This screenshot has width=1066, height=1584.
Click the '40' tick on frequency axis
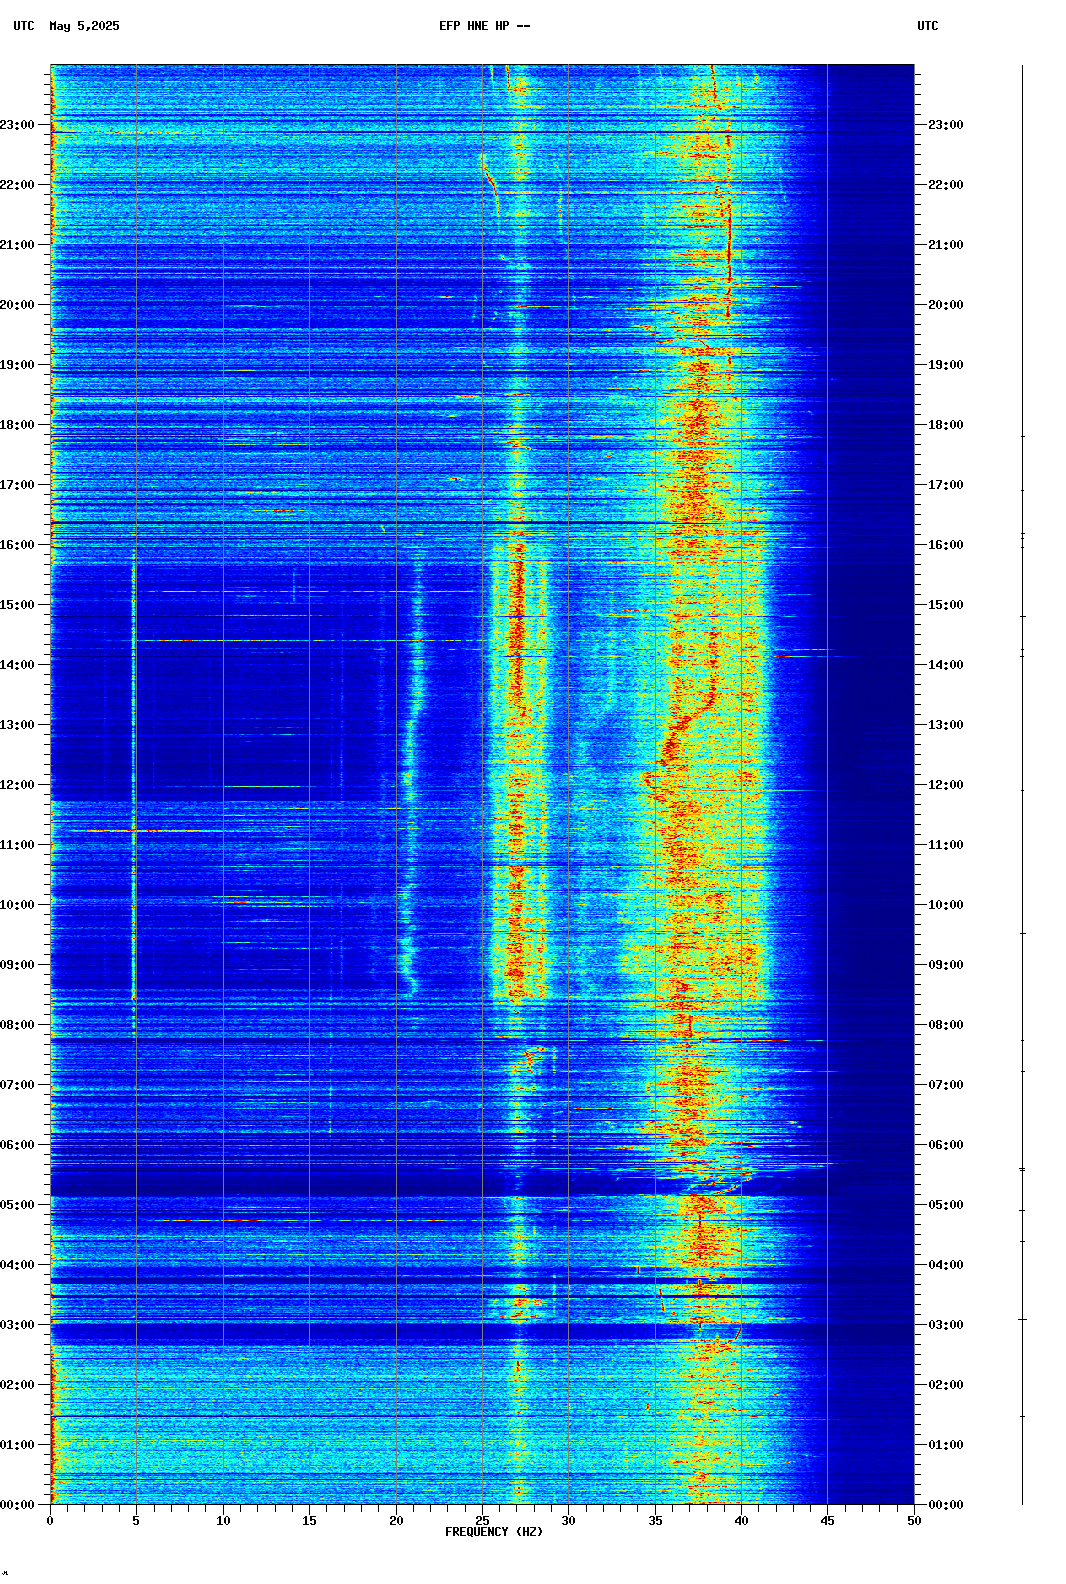[741, 1521]
